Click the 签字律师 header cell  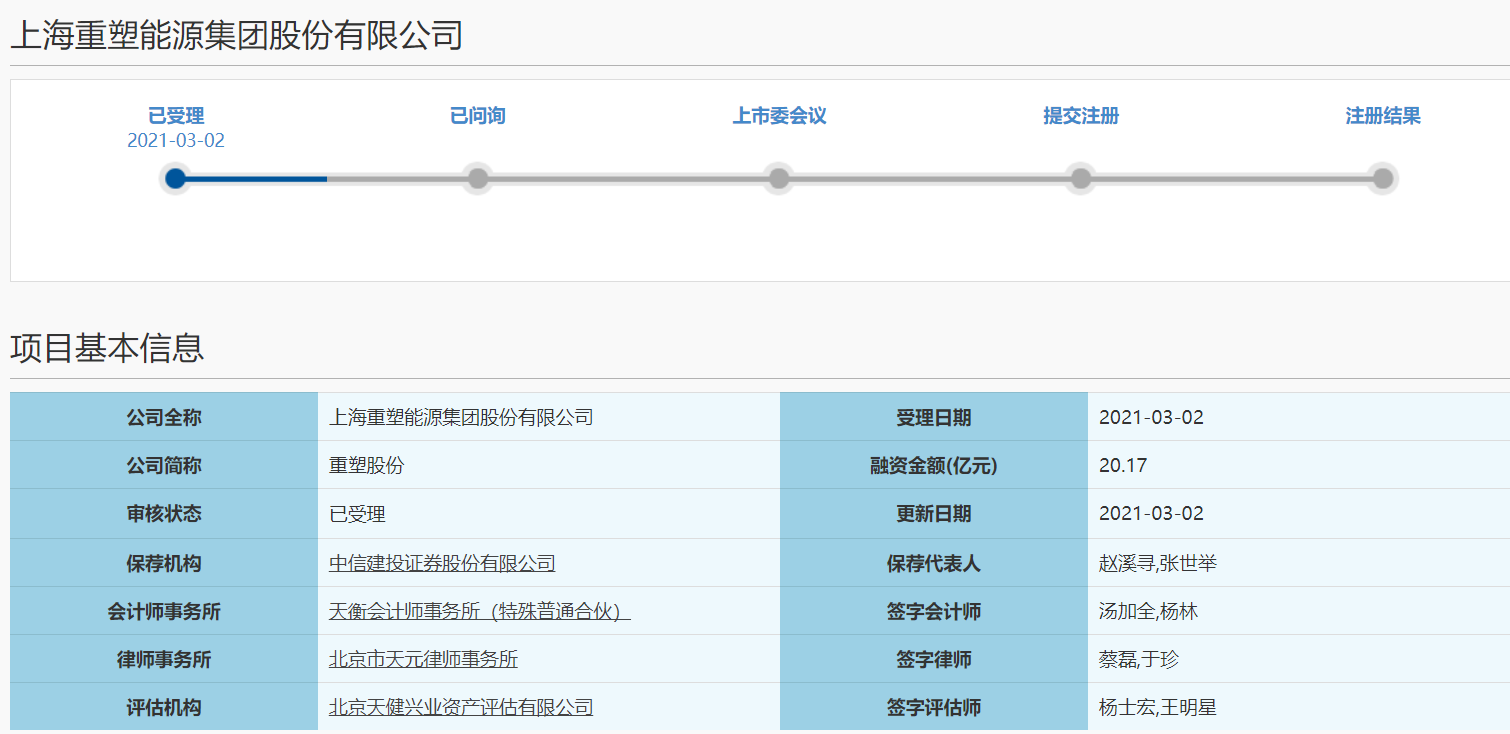(934, 659)
